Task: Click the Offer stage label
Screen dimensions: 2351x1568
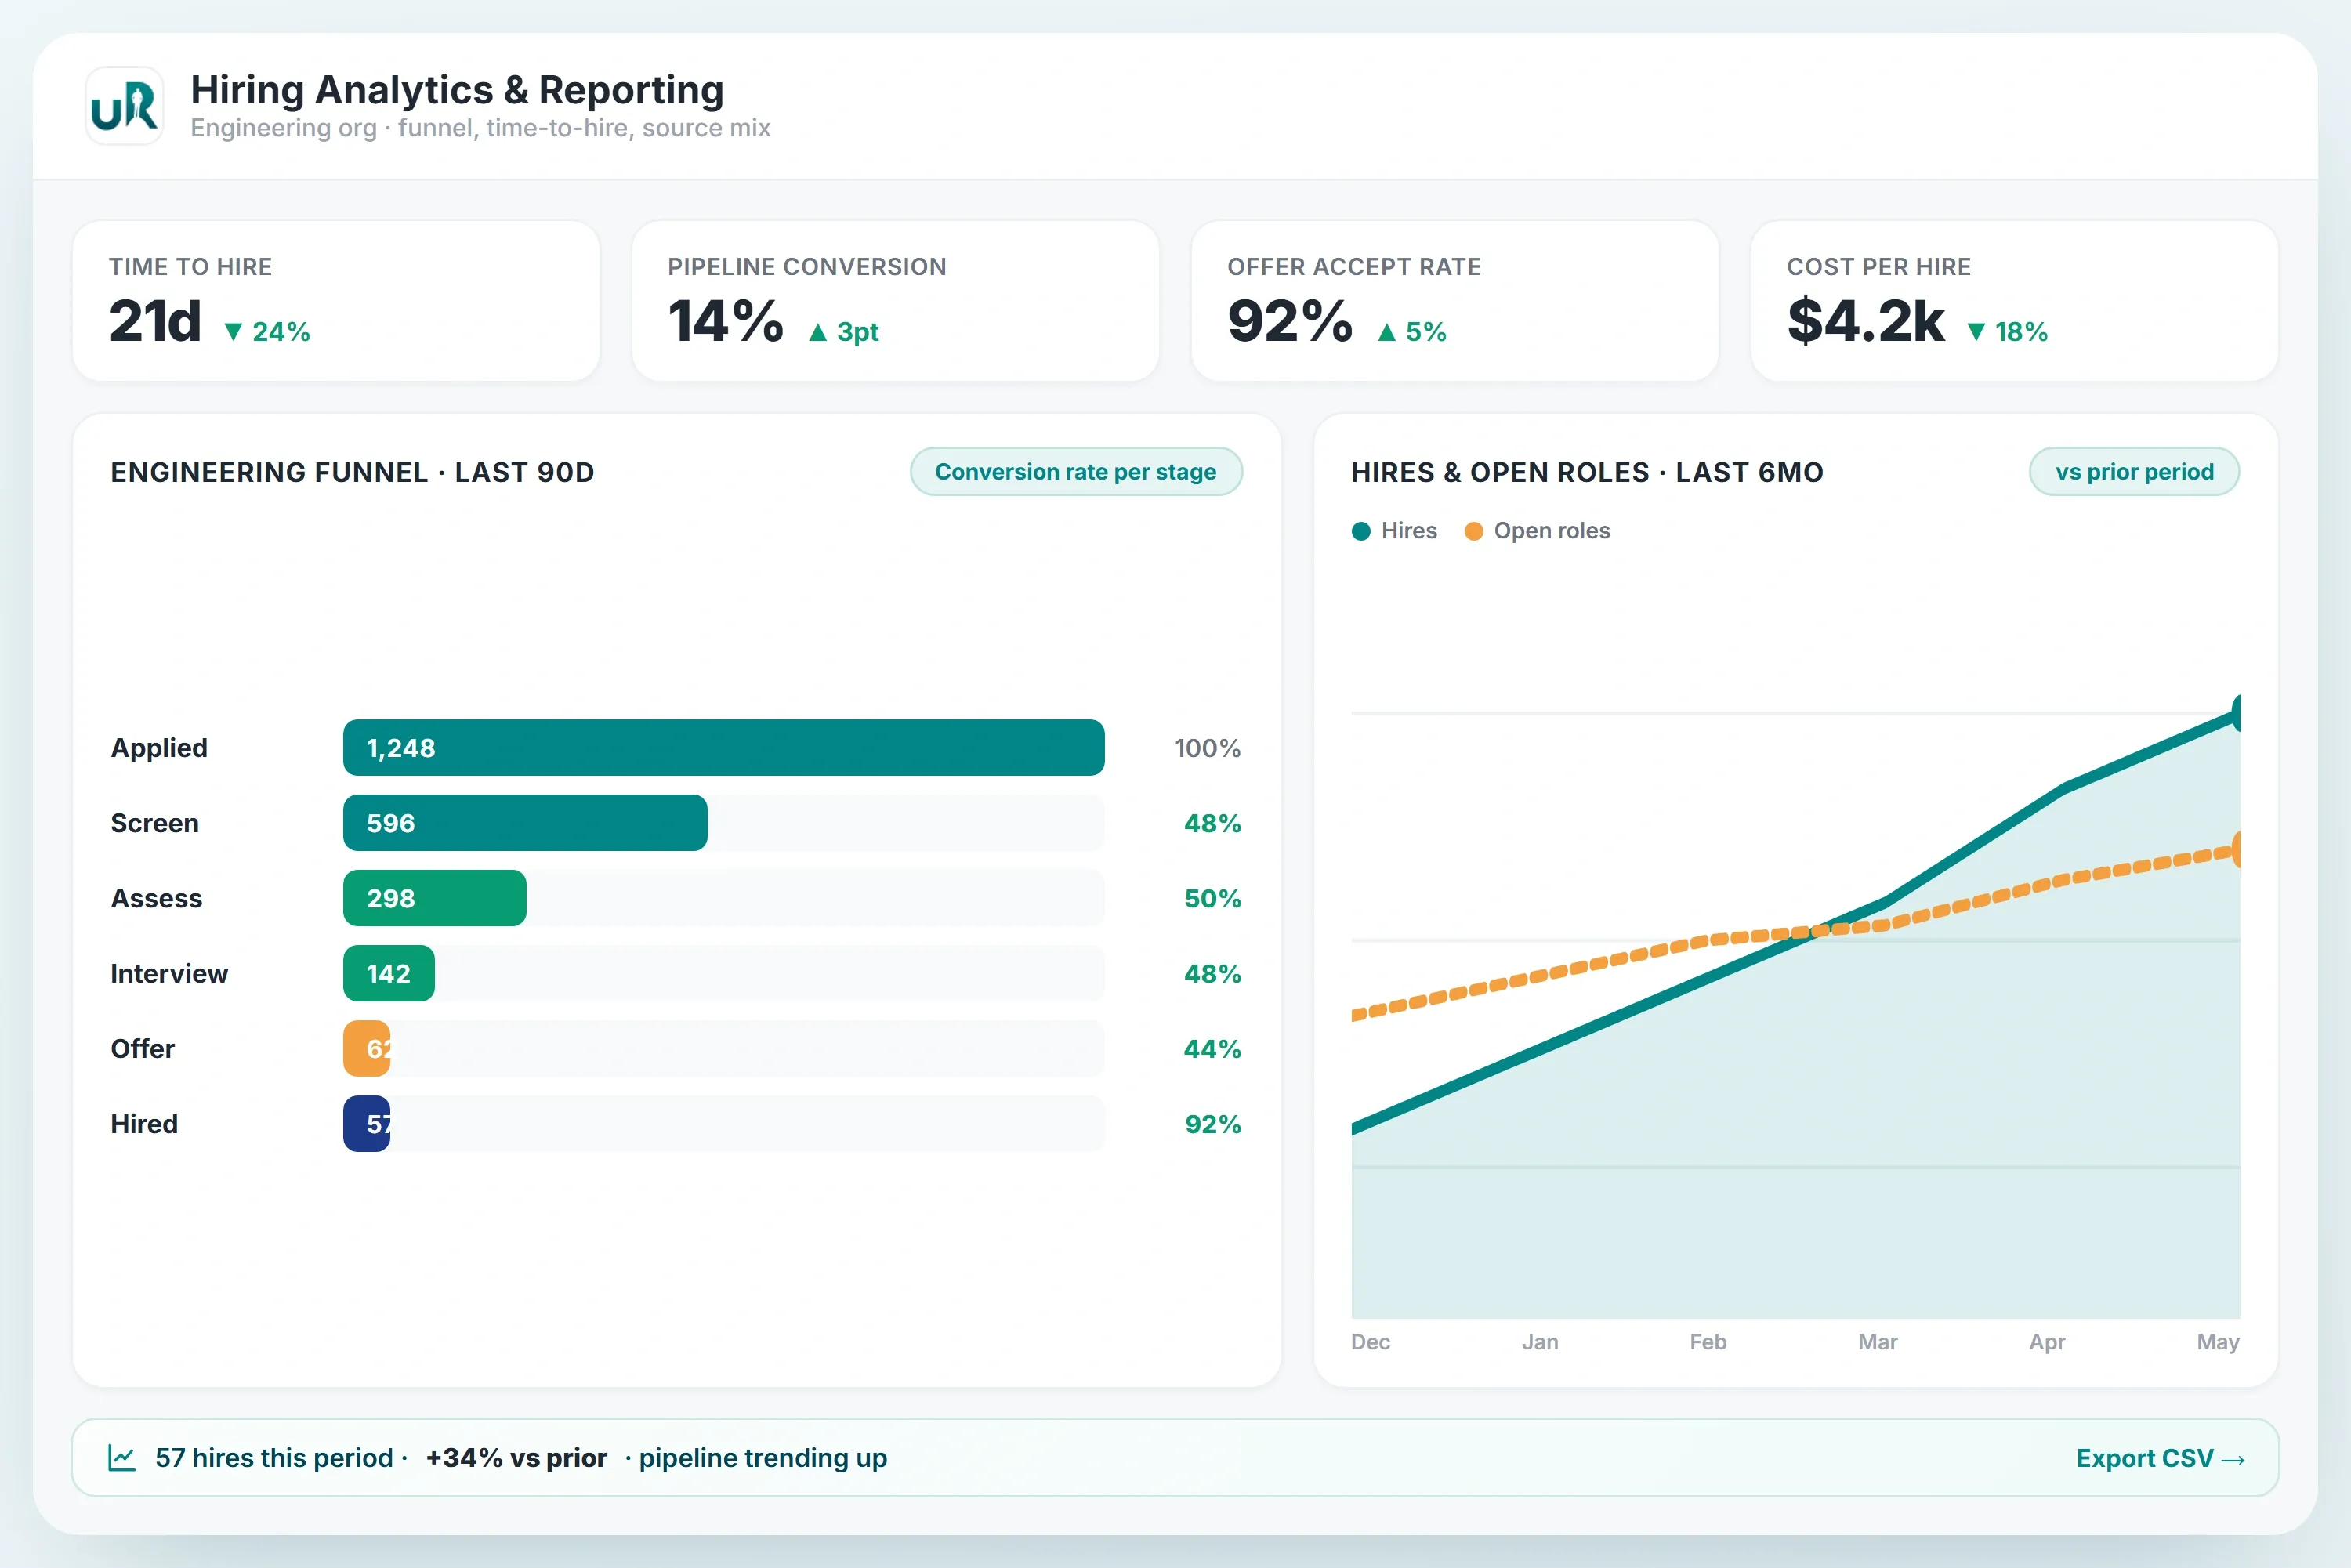Action: click(x=142, y=1048)
